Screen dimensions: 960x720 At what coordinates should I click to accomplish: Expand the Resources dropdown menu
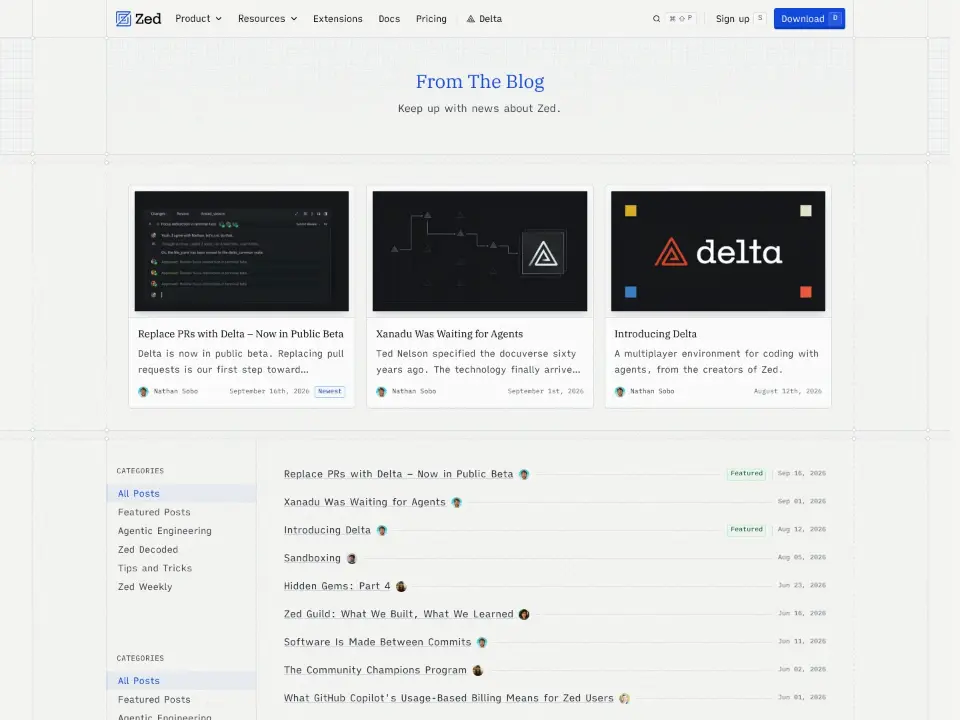[x=268, y=19]
